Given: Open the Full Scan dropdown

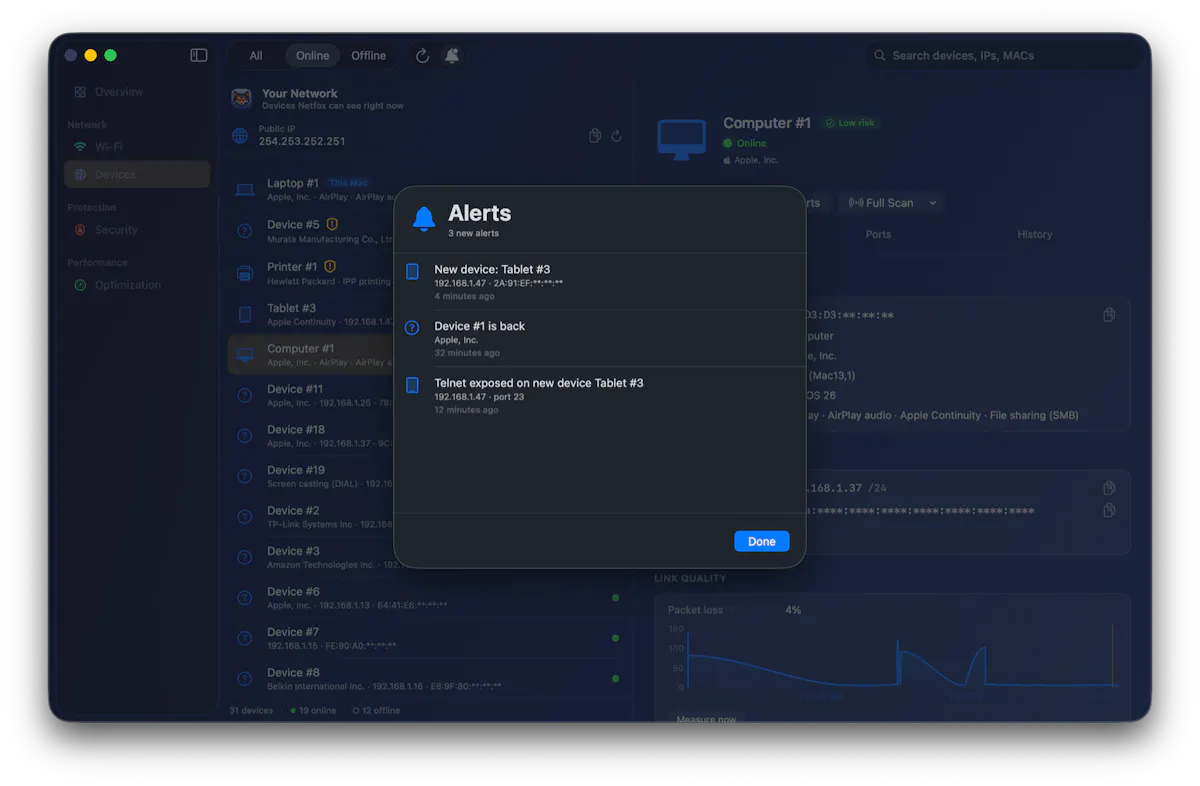Looking at the screenshot, I should point(894,203).
